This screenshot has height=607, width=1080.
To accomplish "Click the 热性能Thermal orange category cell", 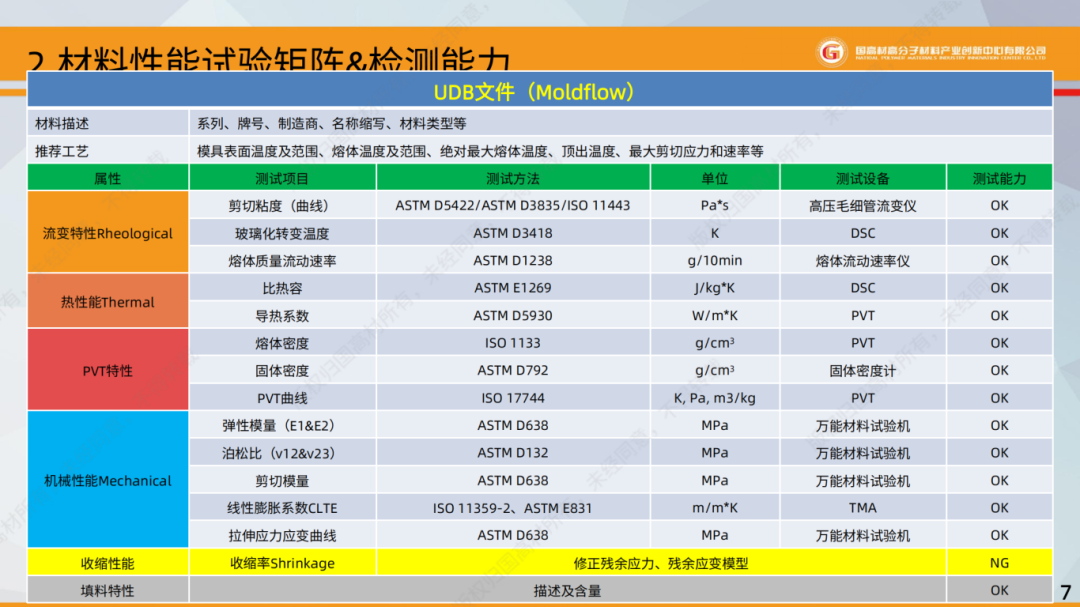I will point(107,301).
